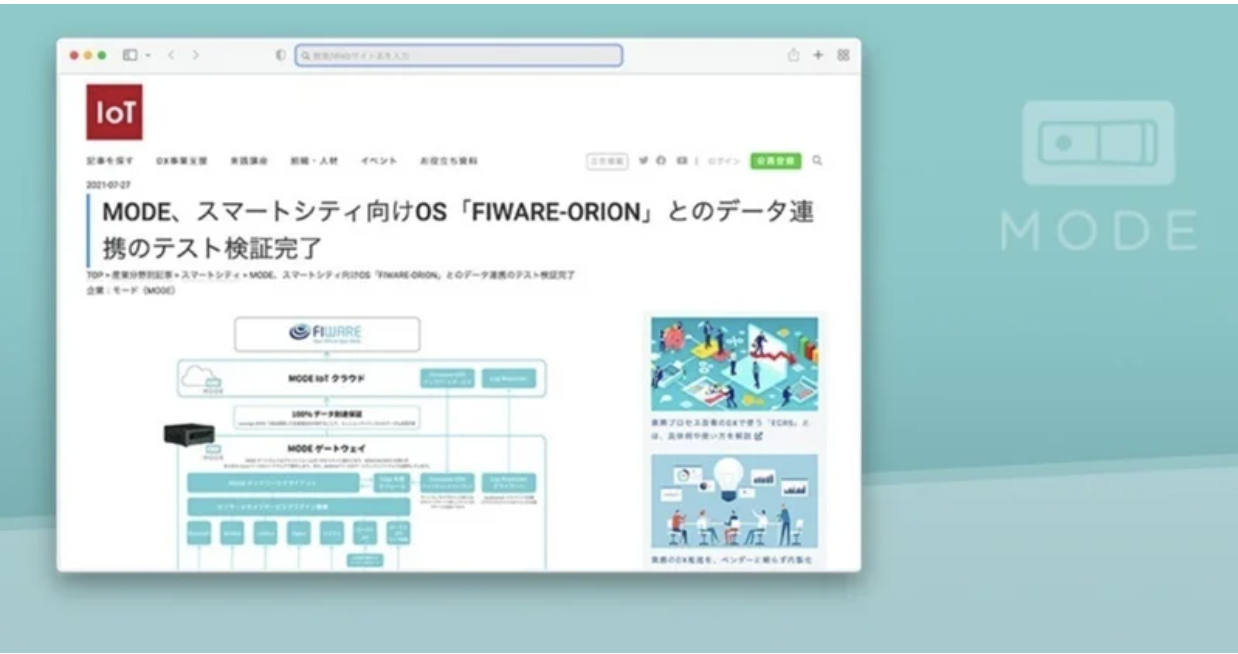The height and width of the screenshot is (654, 1238).
Task: Toggle the Safari sidebar button
Action: point(130,56)
